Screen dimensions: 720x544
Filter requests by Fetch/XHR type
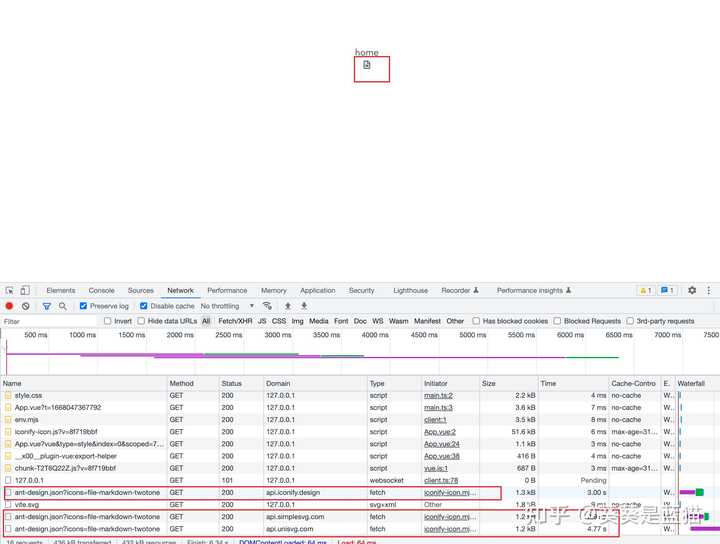coord(235,321)
